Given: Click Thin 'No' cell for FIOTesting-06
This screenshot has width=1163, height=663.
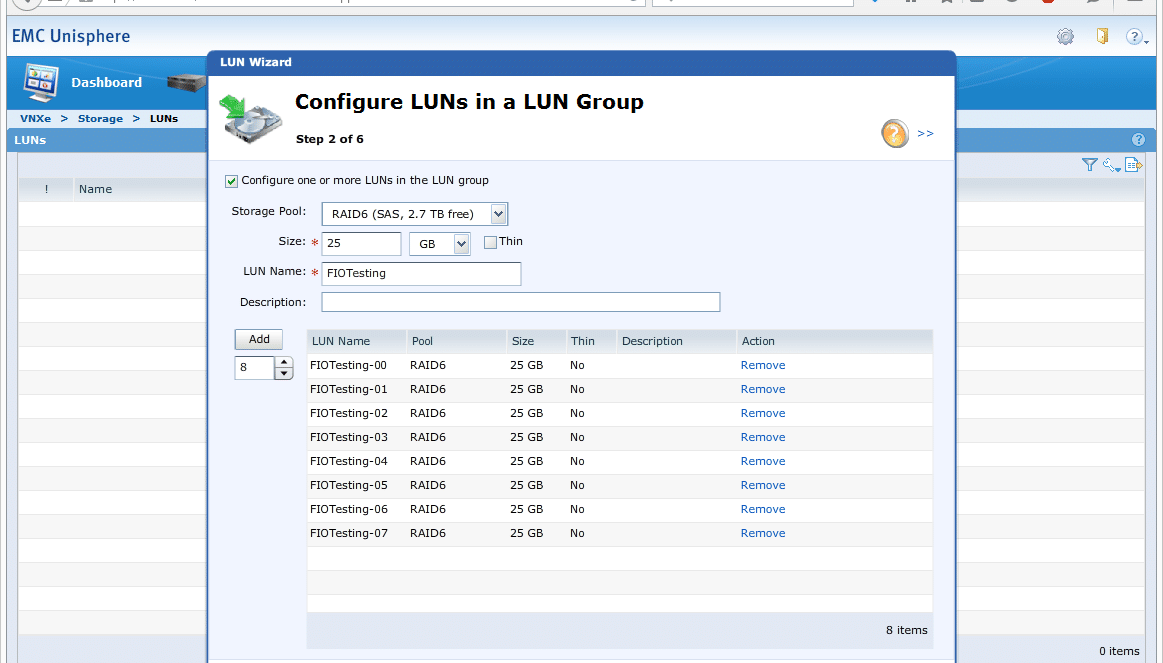Looking at the screenshot, I should pyautogui.click(x=577, y=509).
